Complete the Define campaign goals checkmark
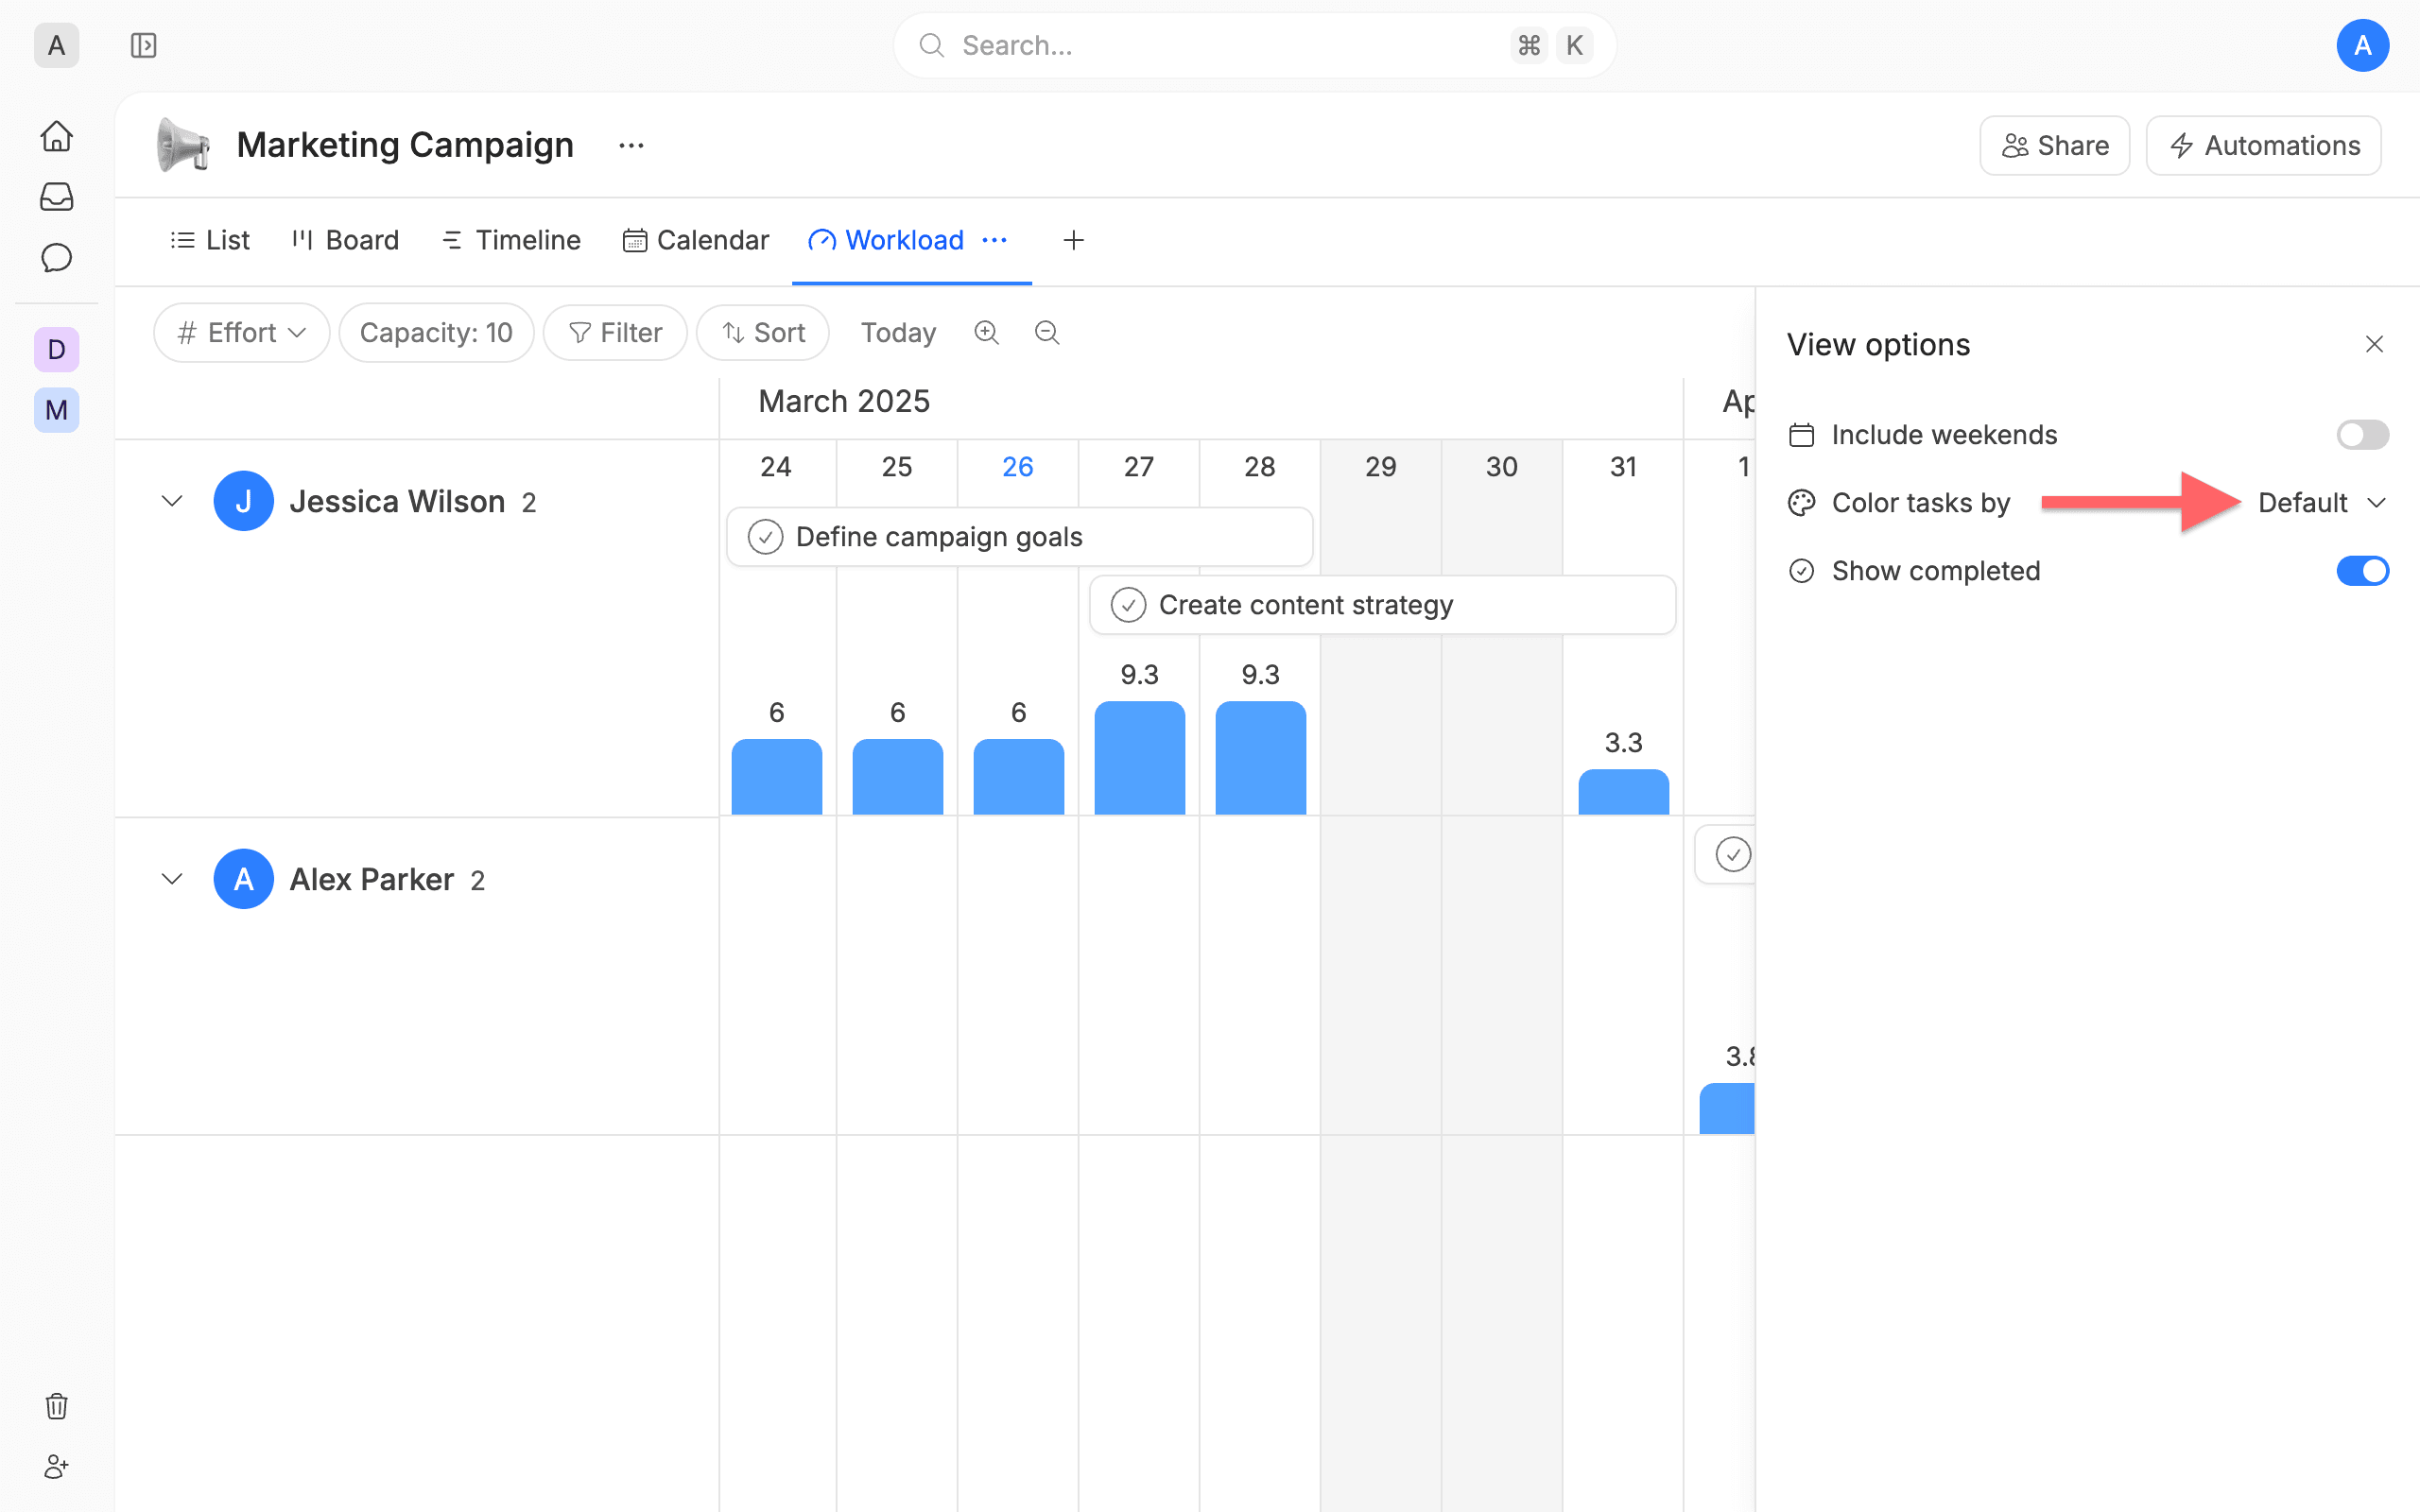The image size is (2420, 1512). click(766, 537)
